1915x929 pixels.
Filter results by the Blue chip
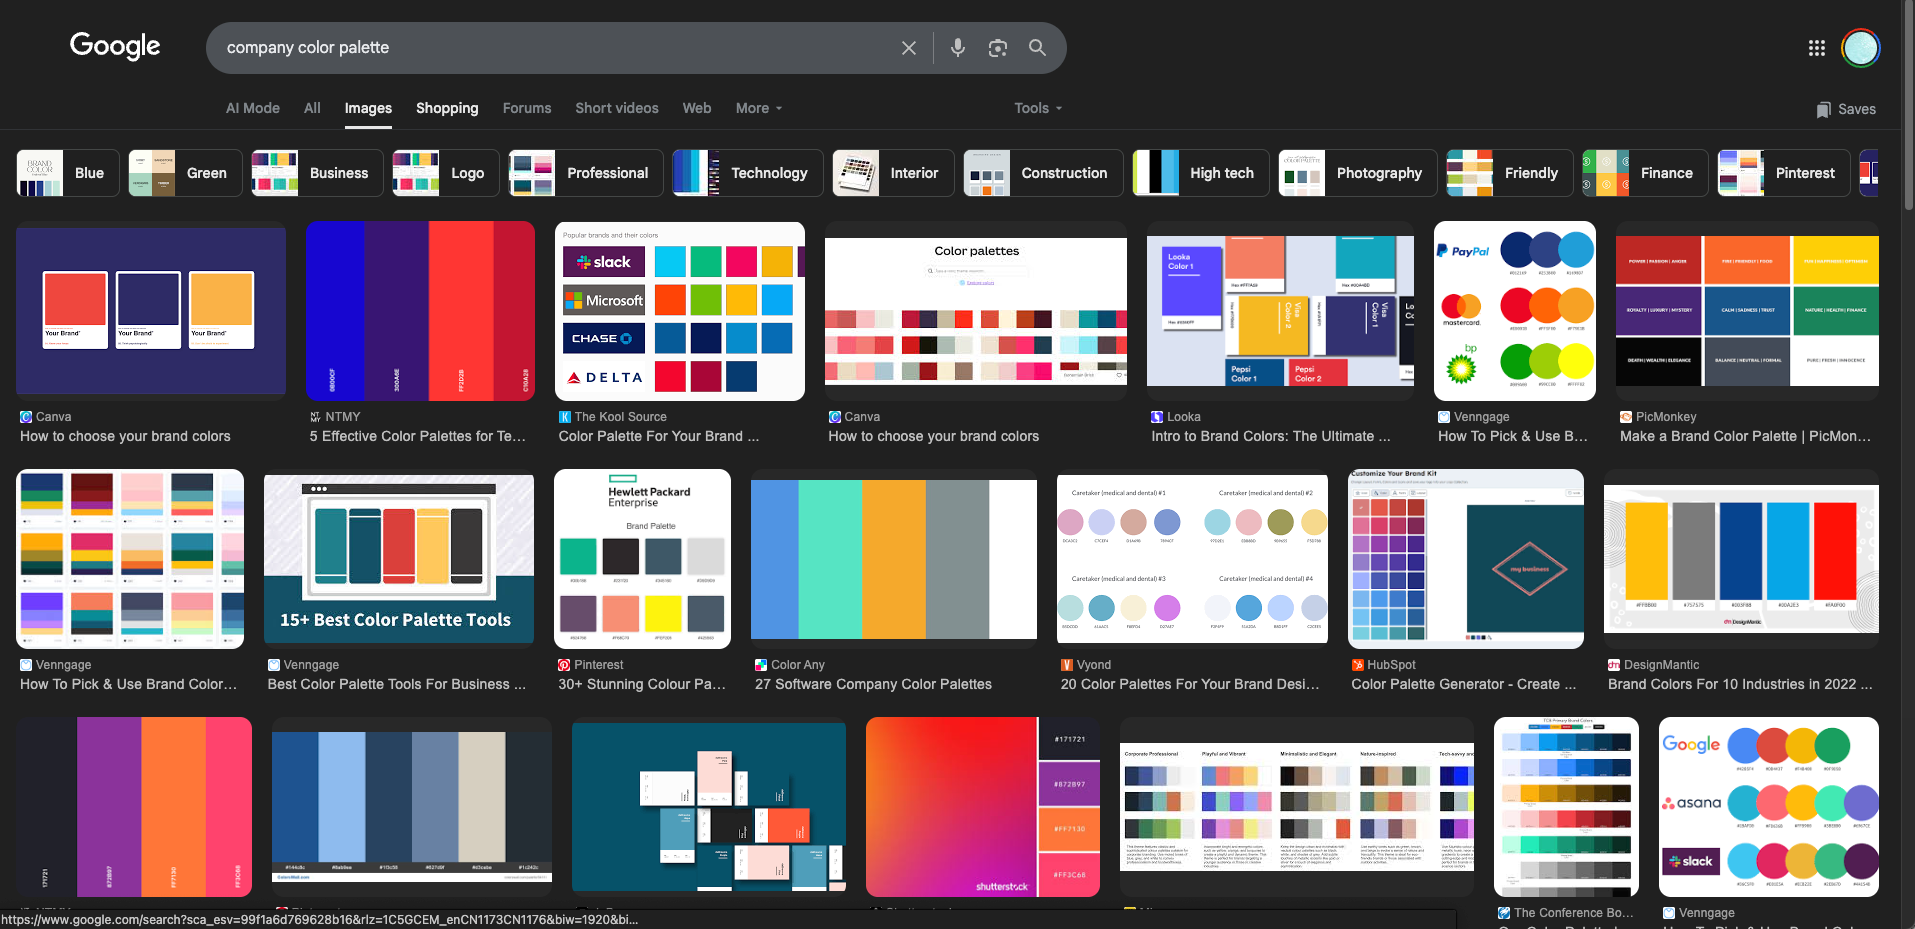click(x=68, y=173)
